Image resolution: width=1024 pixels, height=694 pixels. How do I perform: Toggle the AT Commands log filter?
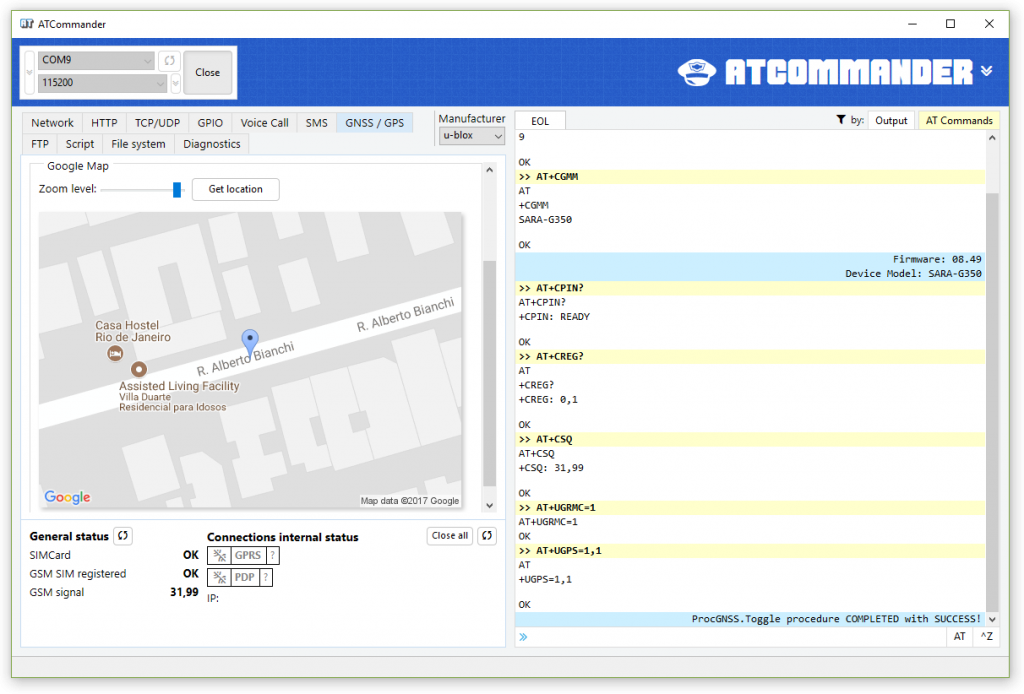point(958,121)
